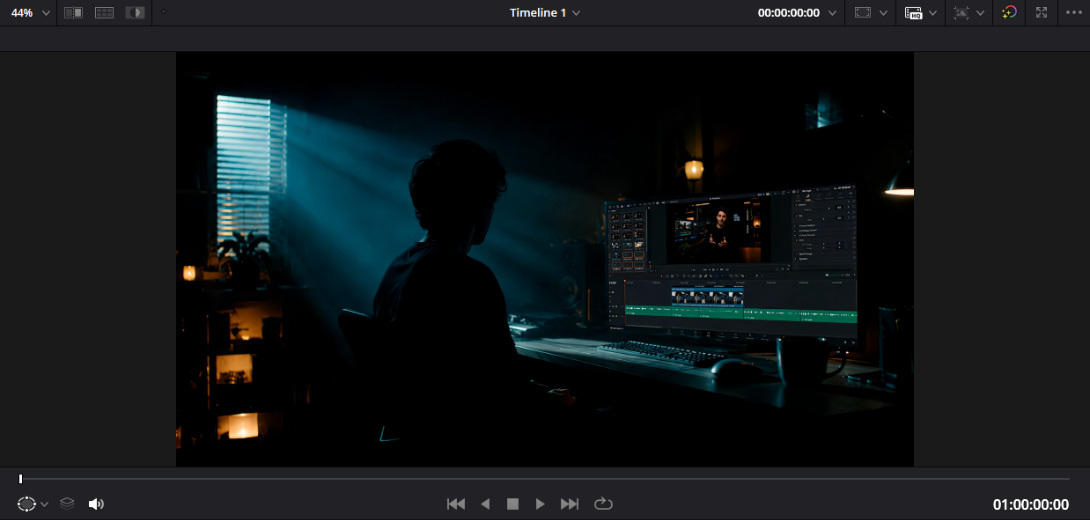Jump to the first frame button
This screenshot has width=1090, height=520.
(x=456, y=504)
